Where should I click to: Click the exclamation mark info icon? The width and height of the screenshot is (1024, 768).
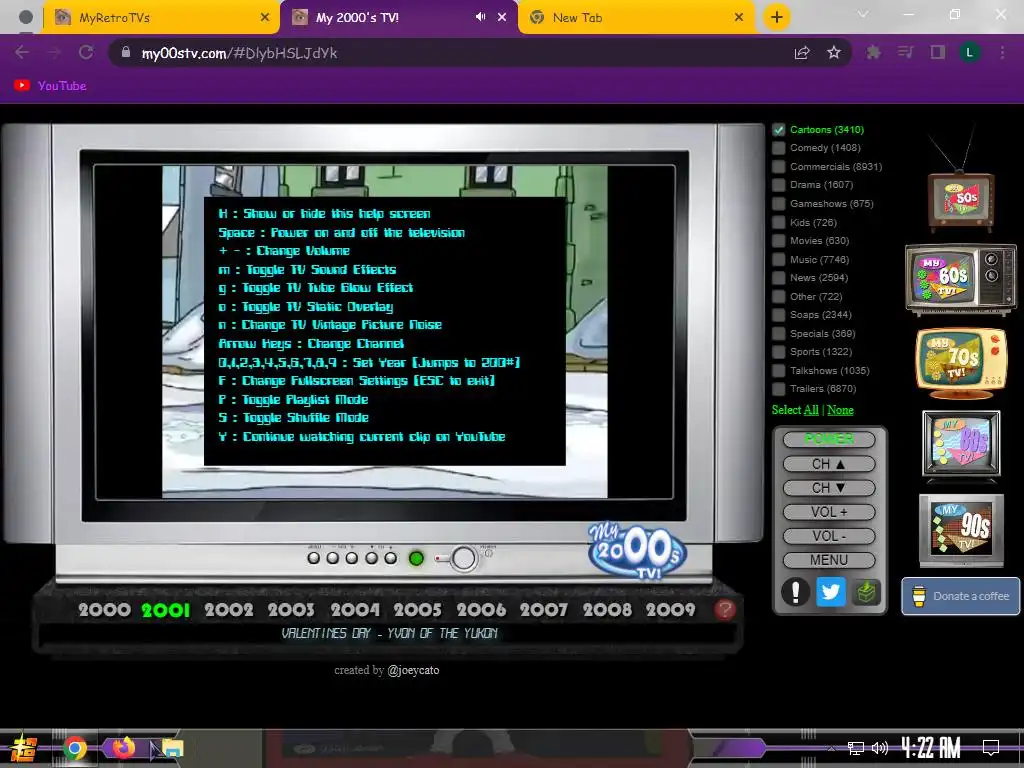[795, 592]
